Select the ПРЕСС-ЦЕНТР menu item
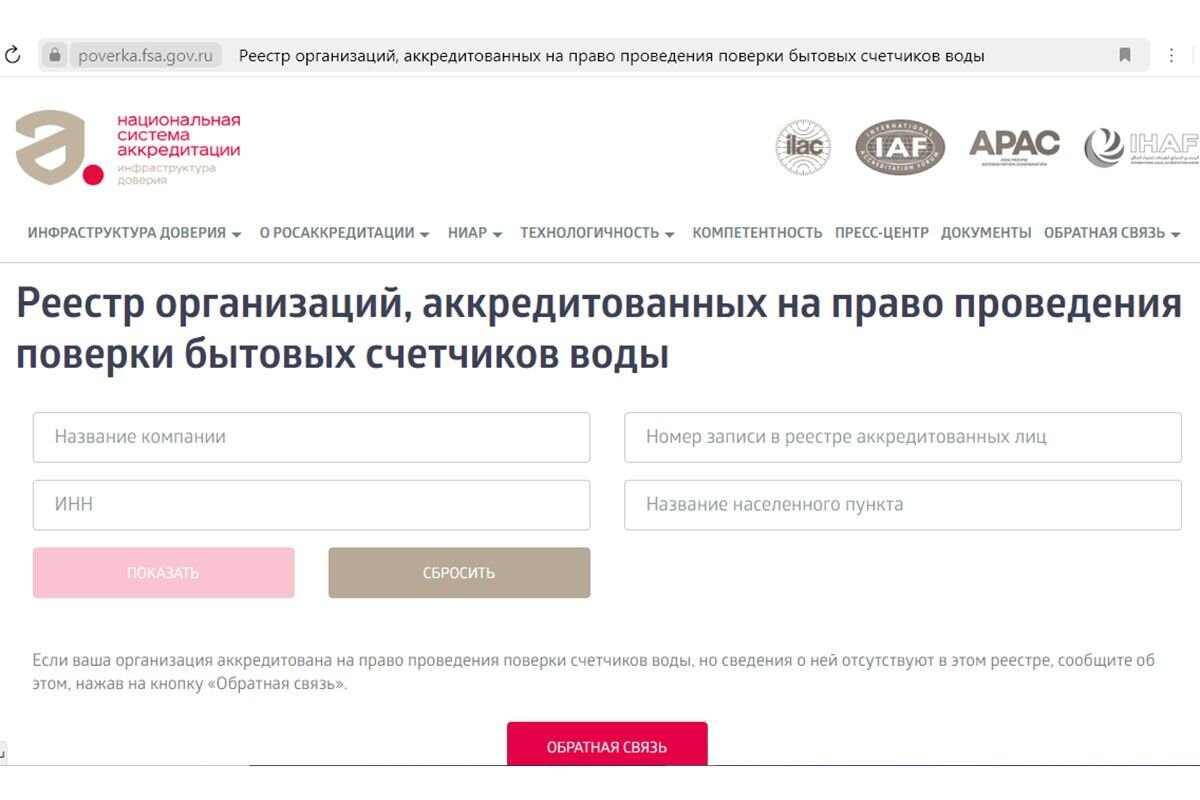 881,231
